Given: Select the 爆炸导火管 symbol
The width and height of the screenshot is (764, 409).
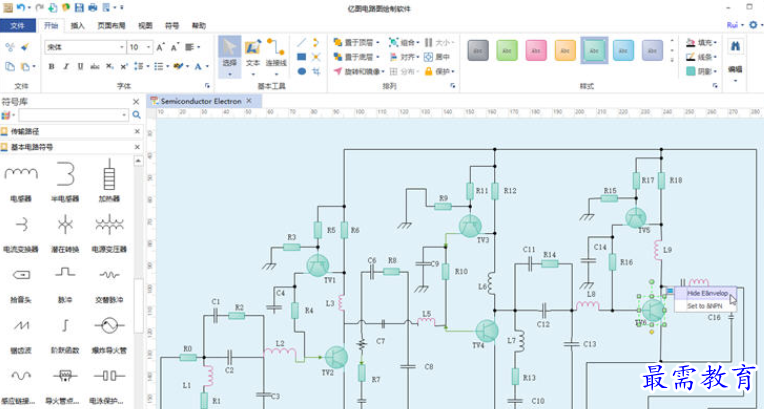Looking at the screenshot, I should [109, 333].
